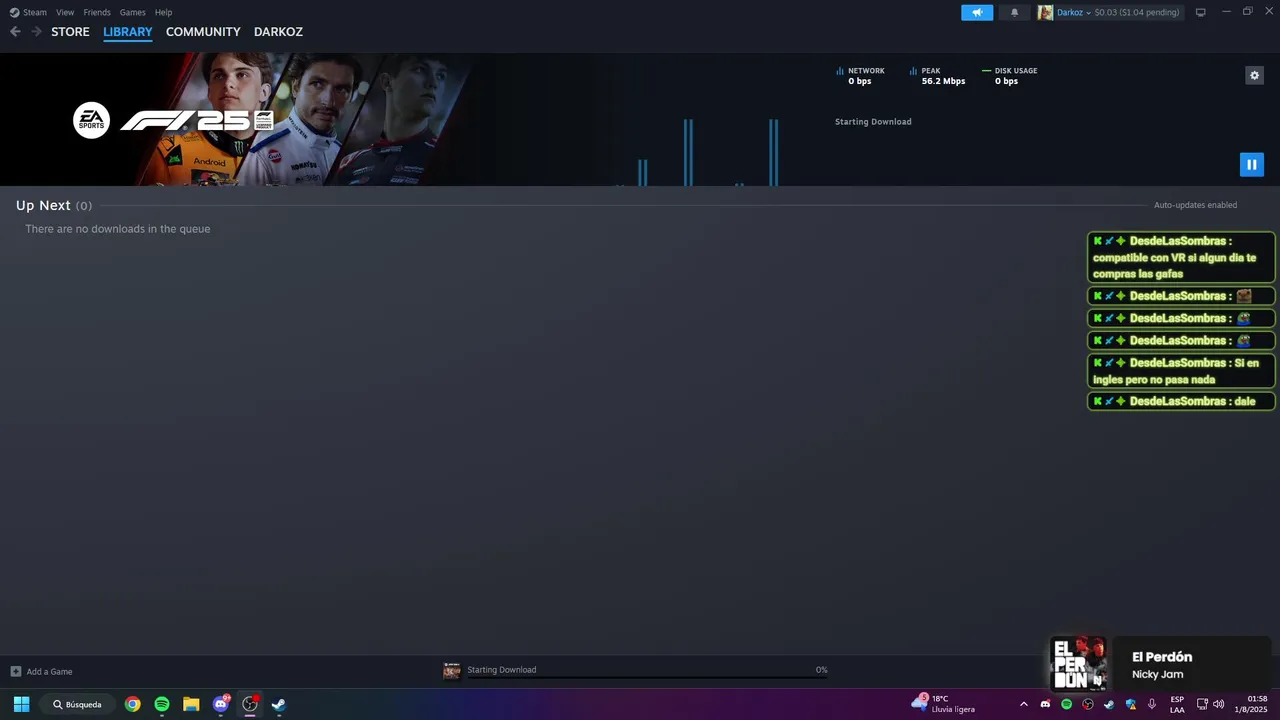The height and width of the screenshot is (720, 1280).
Task: Open Steam announcements megaphone button
Action: 977,12
